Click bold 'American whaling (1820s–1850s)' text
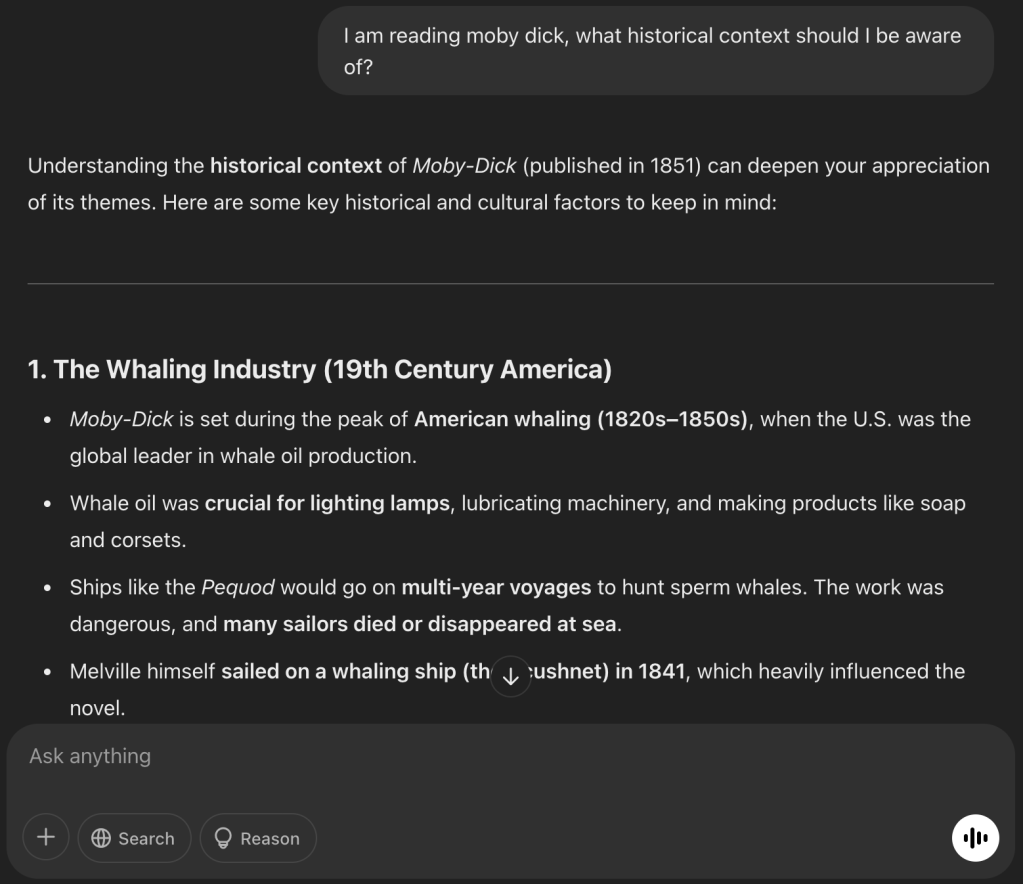 (x=581, y=419)
